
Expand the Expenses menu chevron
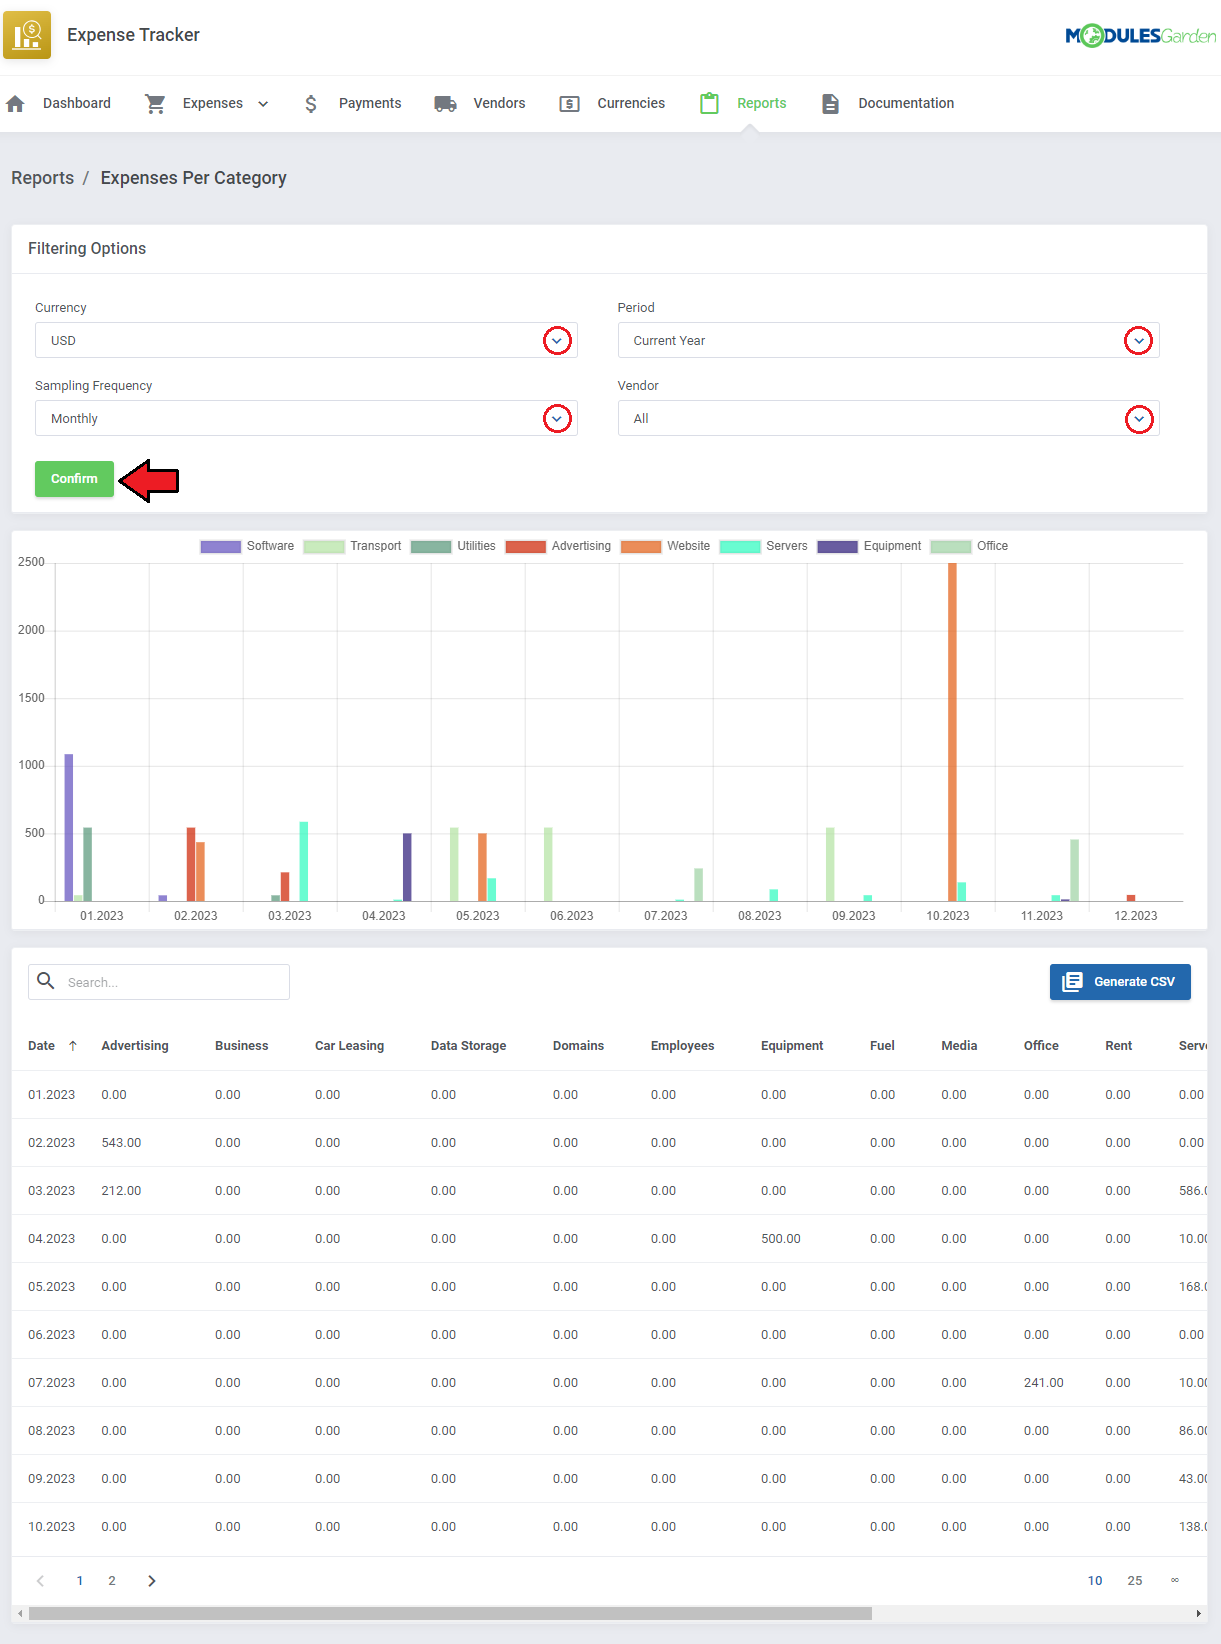(263, 104)
